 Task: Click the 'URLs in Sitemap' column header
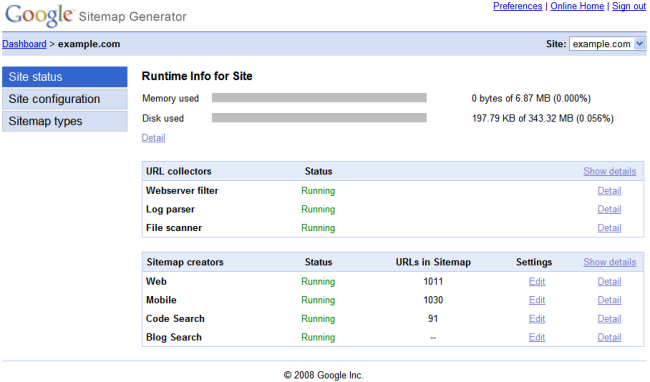[x=433, y=262]
